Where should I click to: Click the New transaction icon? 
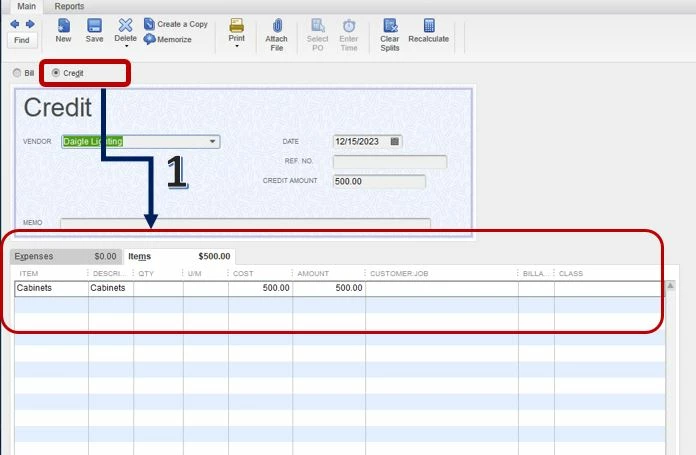[63, 26]
